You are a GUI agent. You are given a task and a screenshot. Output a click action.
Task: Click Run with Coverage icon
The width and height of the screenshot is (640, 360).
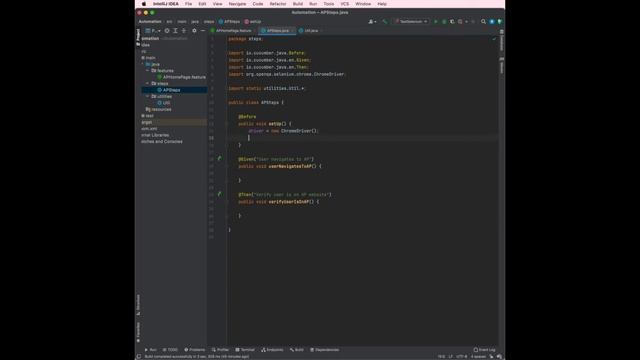tap(452, 22)
